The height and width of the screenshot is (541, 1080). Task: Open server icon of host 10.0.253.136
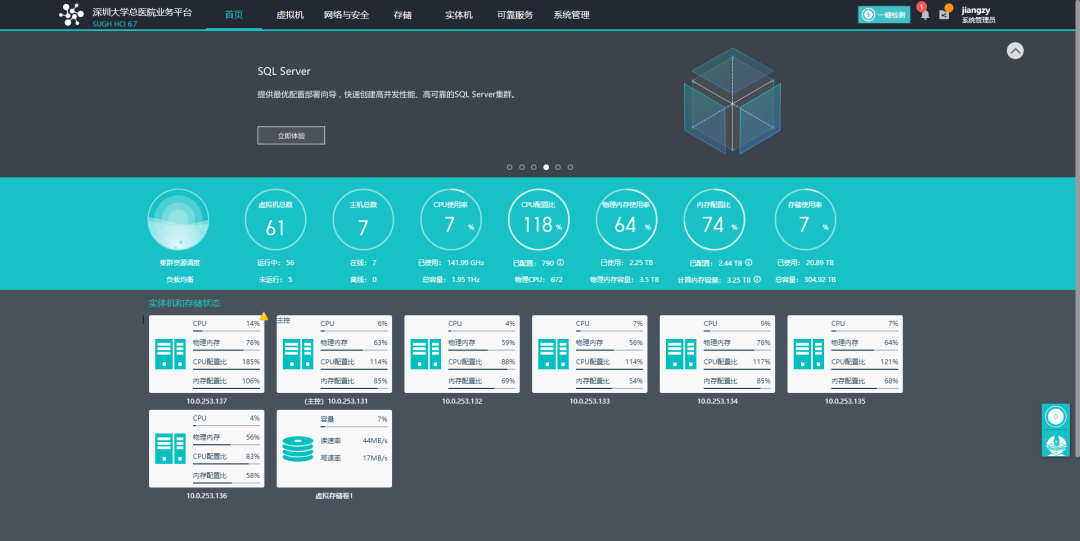pos(170,449)
